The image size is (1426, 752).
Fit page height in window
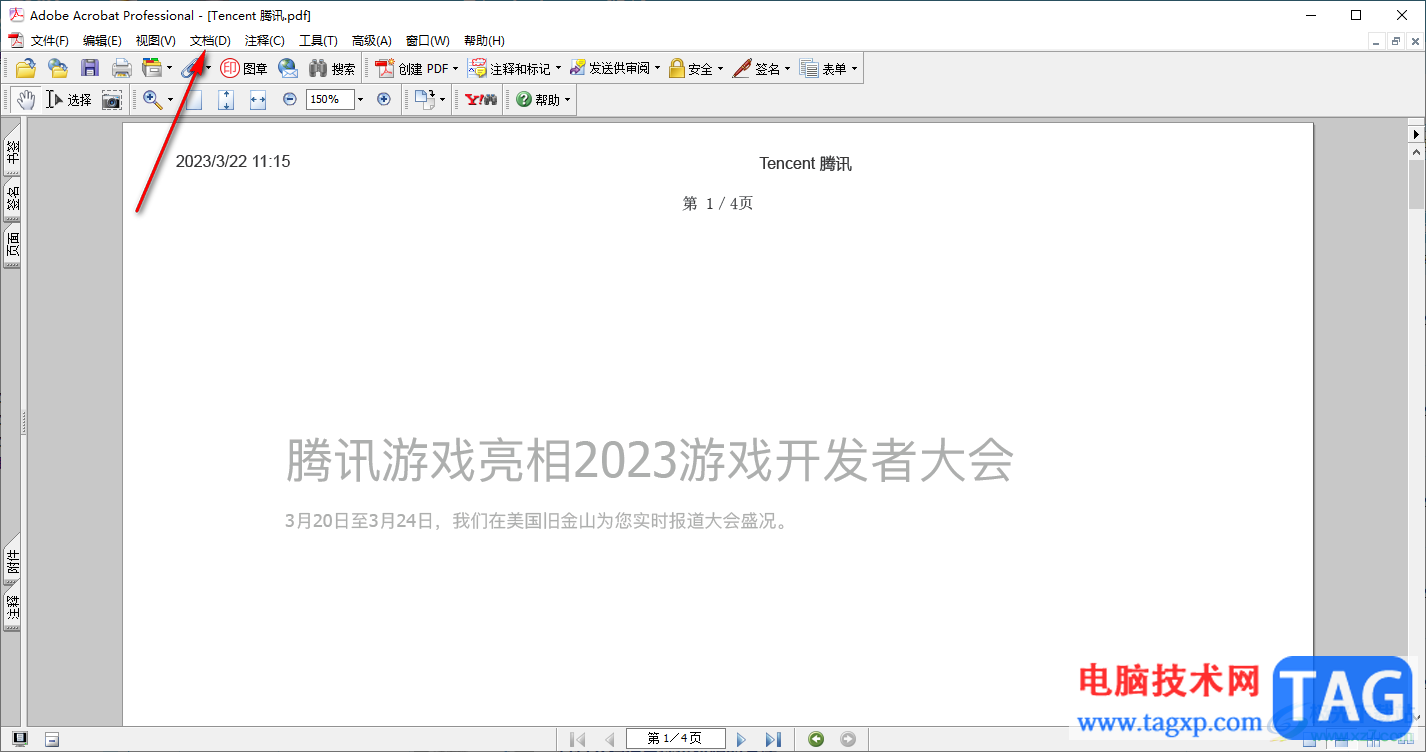coord(226,99)
